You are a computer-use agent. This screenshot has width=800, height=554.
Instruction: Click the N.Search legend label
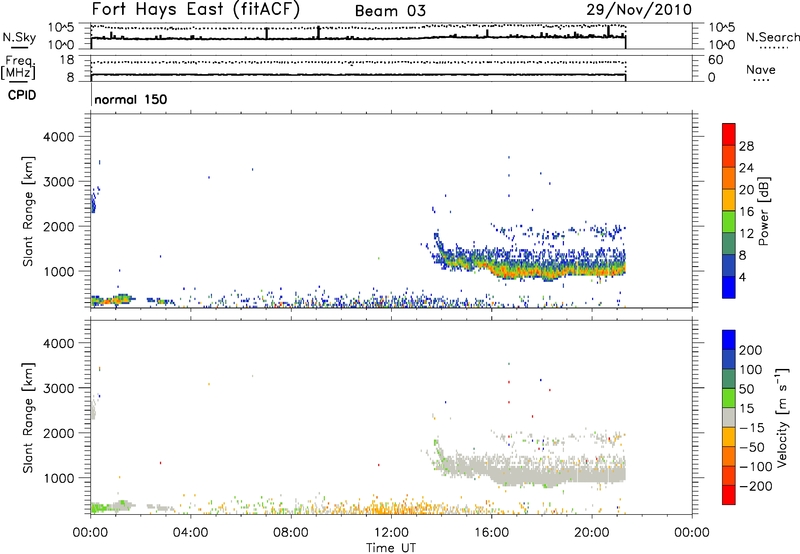(x=772, y=37)
